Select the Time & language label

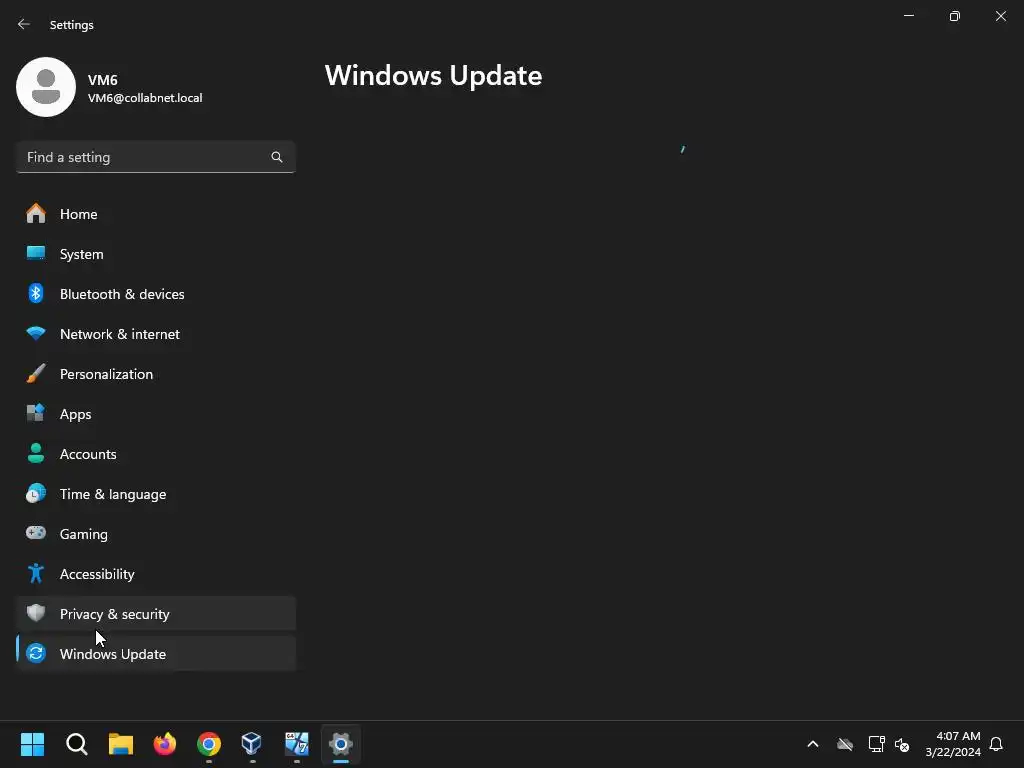(x=112, y=494)
